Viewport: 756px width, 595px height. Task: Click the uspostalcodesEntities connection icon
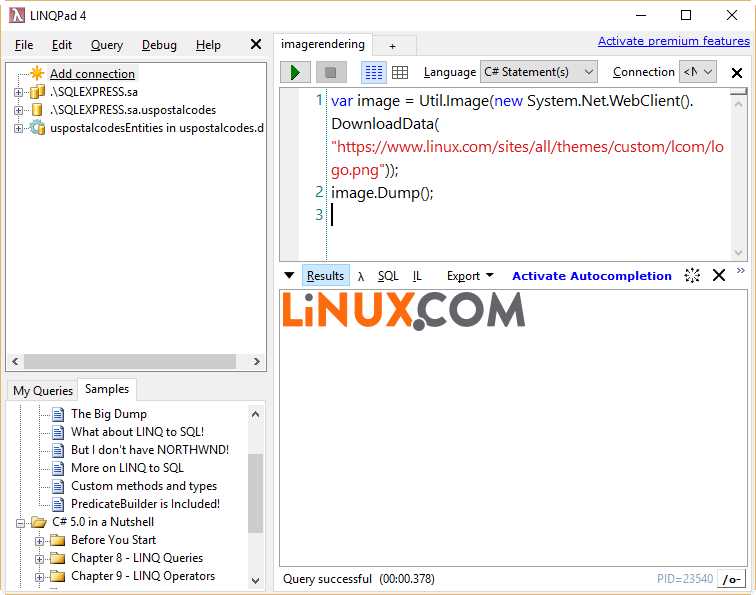click(37, 128)
